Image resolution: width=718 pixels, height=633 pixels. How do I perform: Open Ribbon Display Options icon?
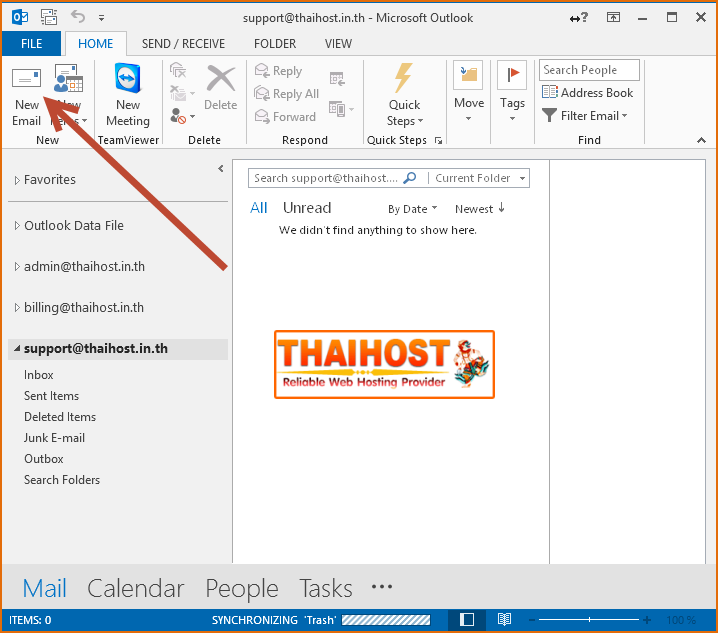[x=613, y=17]
